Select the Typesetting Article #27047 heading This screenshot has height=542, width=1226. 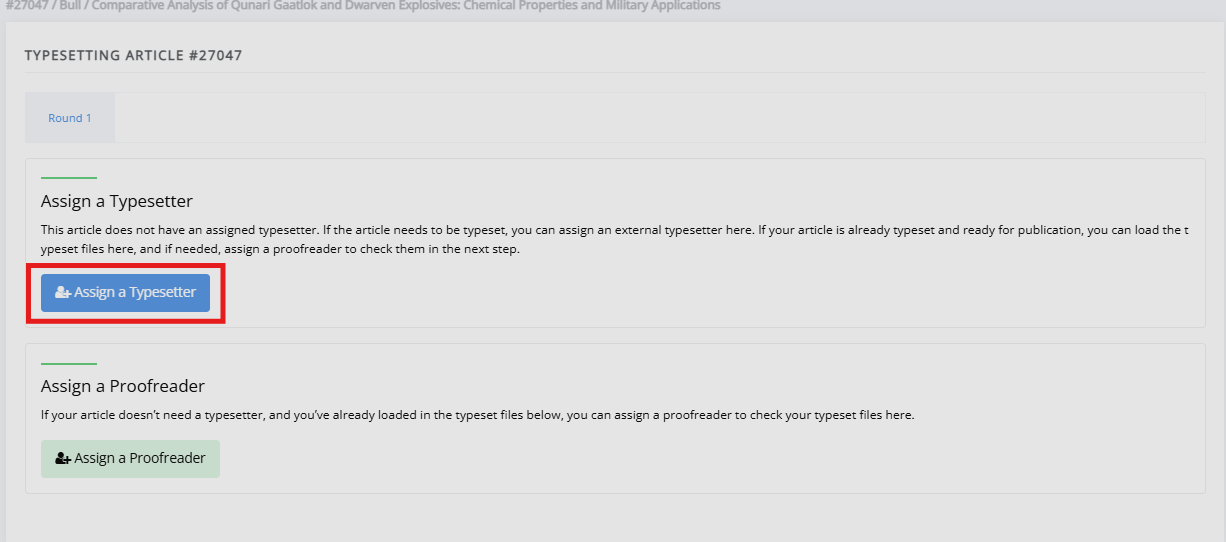[133, 55]
